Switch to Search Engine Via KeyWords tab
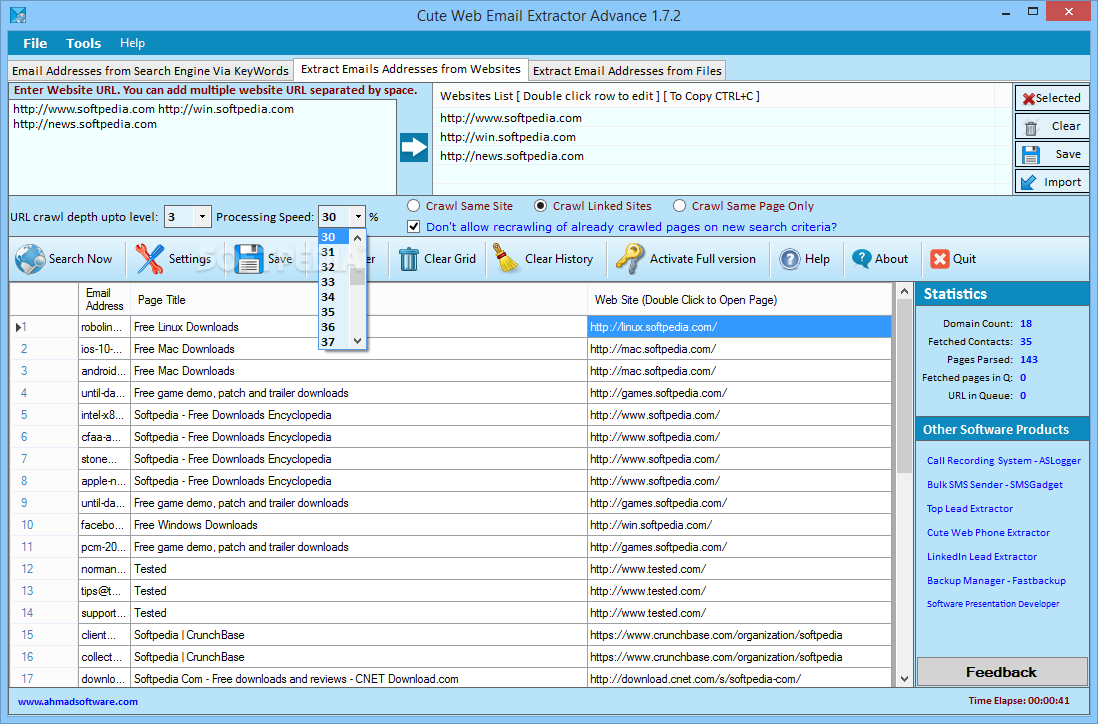Screen dimensions: 1098x724 151,71
